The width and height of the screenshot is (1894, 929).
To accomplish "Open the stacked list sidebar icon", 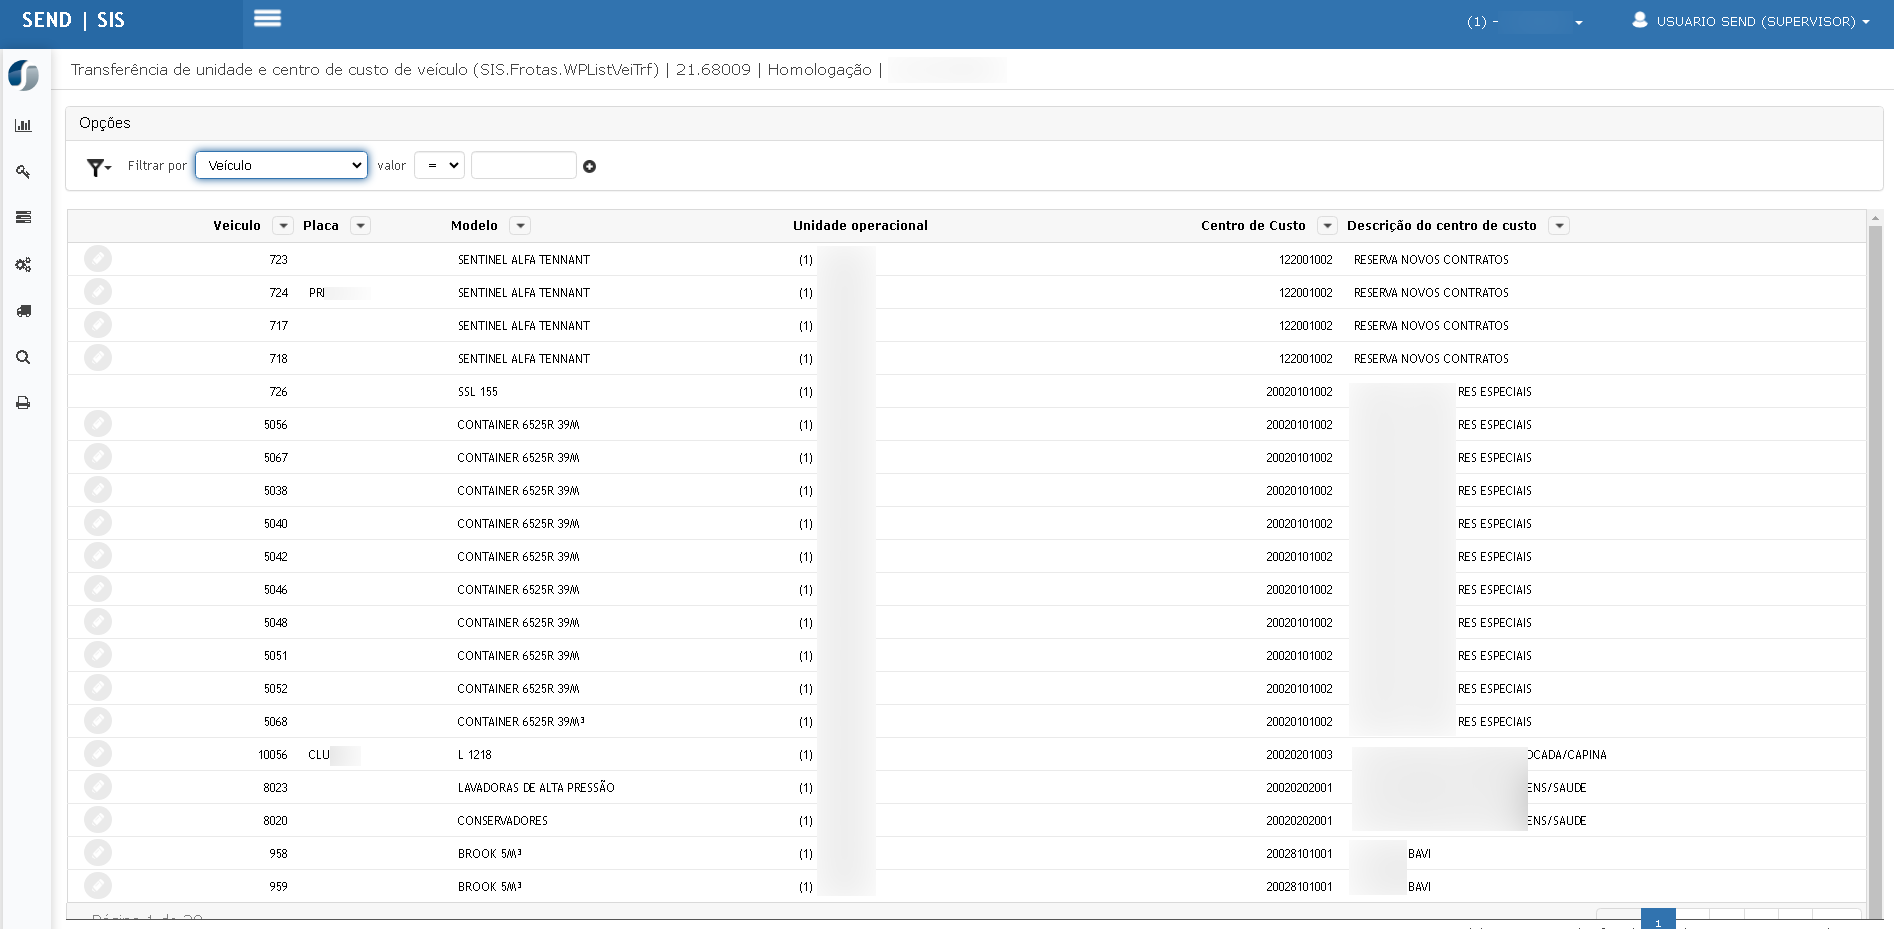I will [x=23, y=217].
